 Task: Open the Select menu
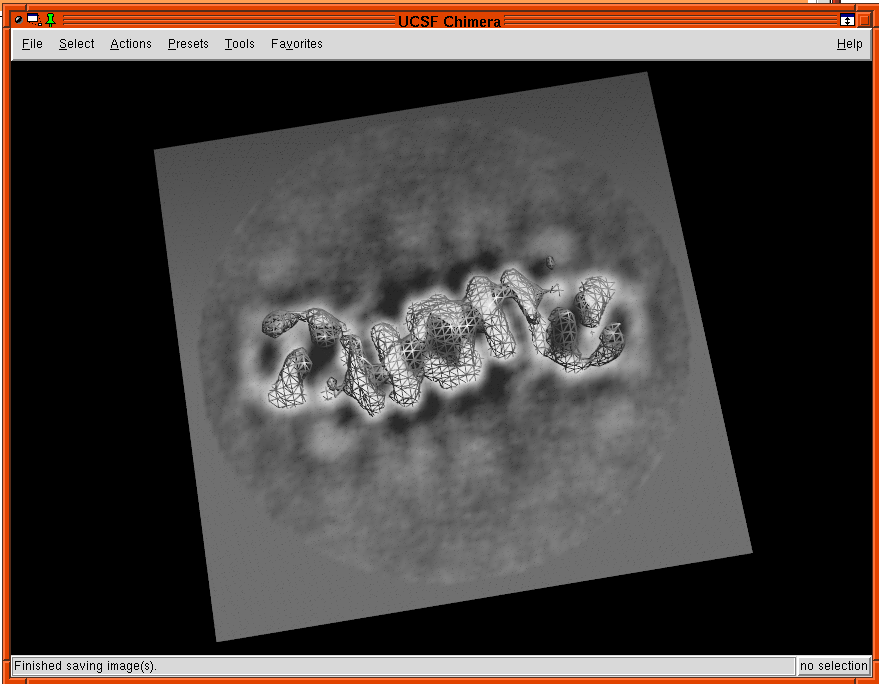(76, 44)
